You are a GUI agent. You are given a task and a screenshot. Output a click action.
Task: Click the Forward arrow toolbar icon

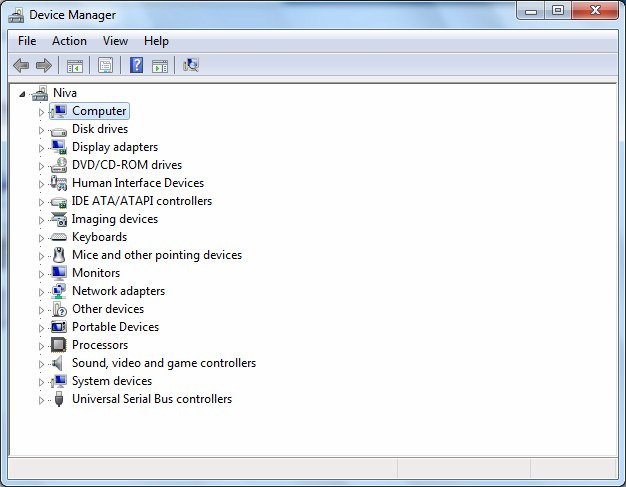pyautogui.click(x=44, y=65)
